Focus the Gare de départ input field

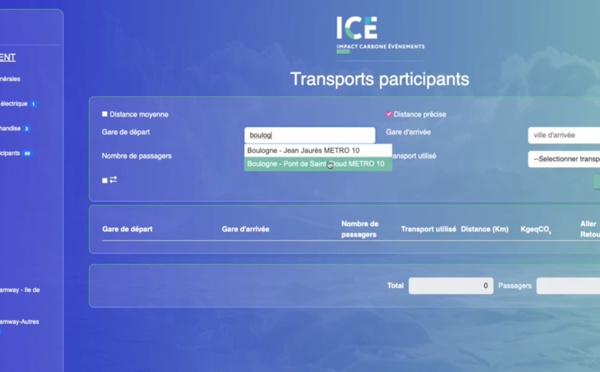[310, 135]
